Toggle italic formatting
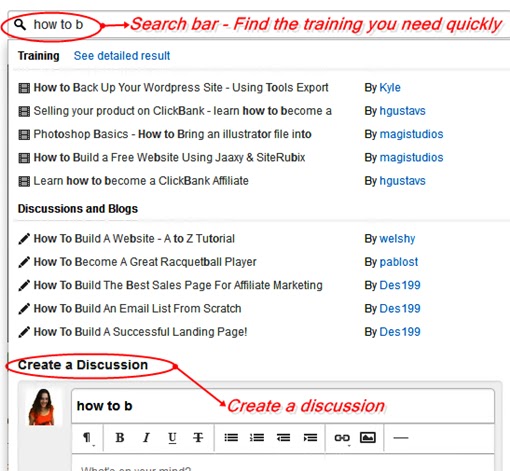510x471 pixels. [146, 438]
